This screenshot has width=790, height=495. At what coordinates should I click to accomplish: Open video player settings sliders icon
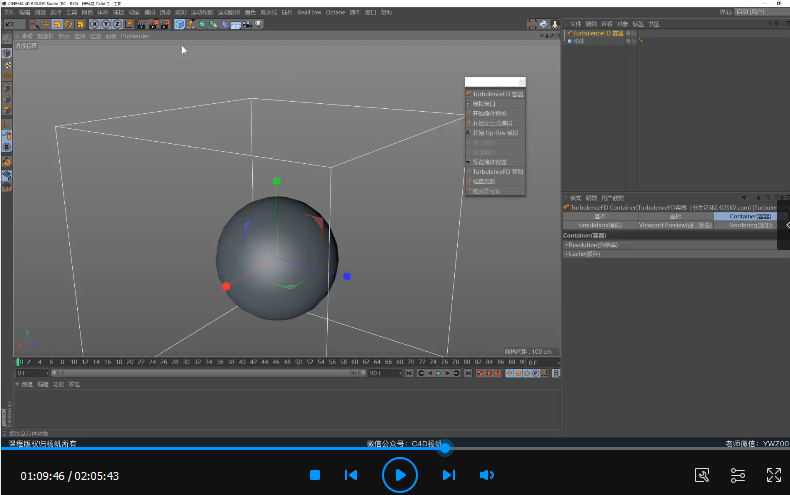[738, 475]
